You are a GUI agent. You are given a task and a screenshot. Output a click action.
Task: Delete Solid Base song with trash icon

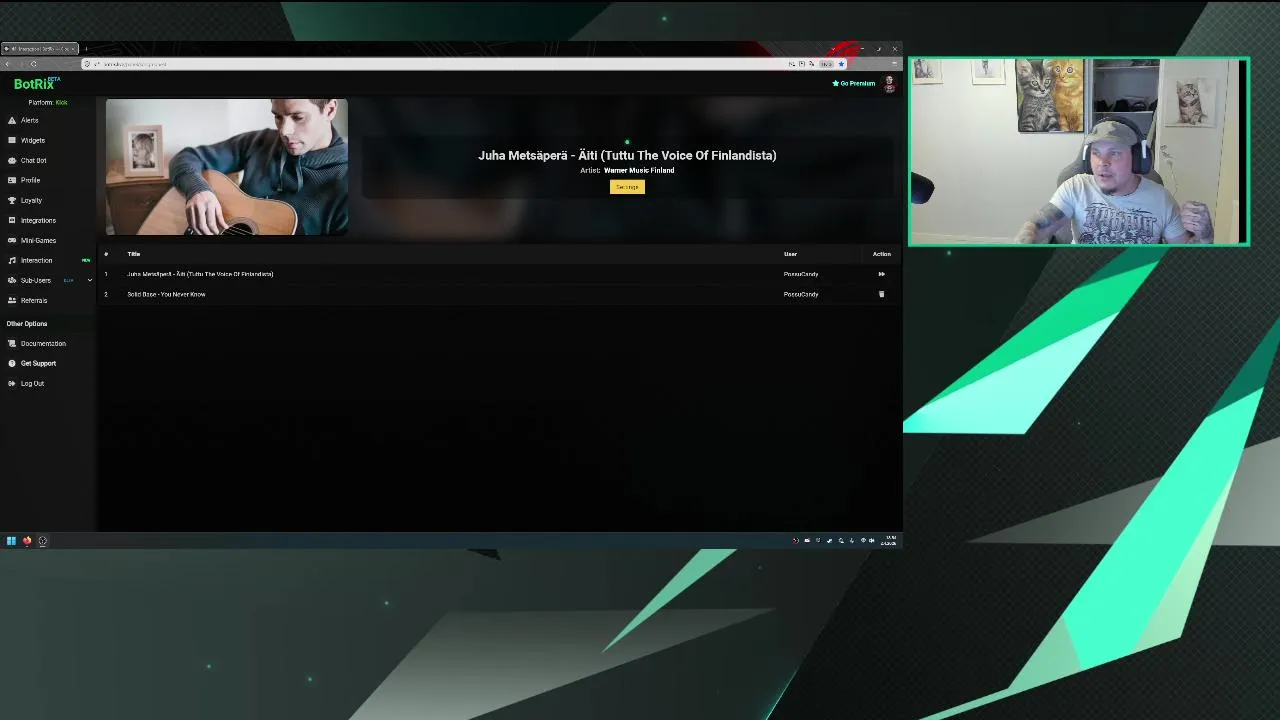(881, 294)
